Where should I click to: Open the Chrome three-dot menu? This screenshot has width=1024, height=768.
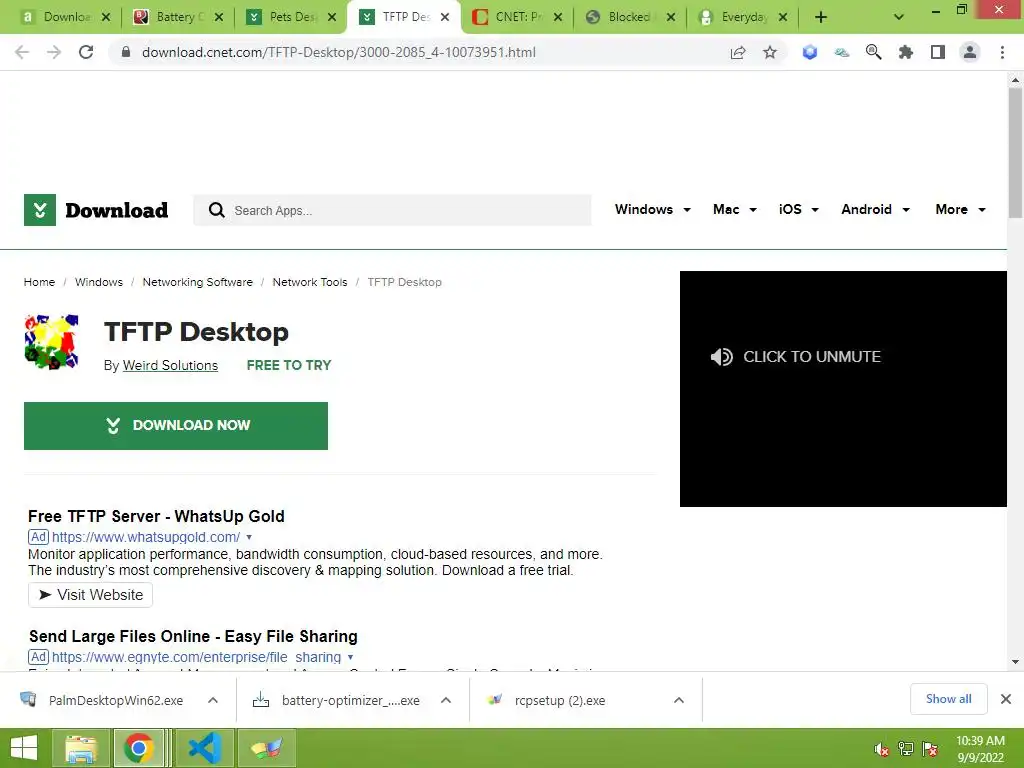pyautogui.click(x=1002, y=52)
